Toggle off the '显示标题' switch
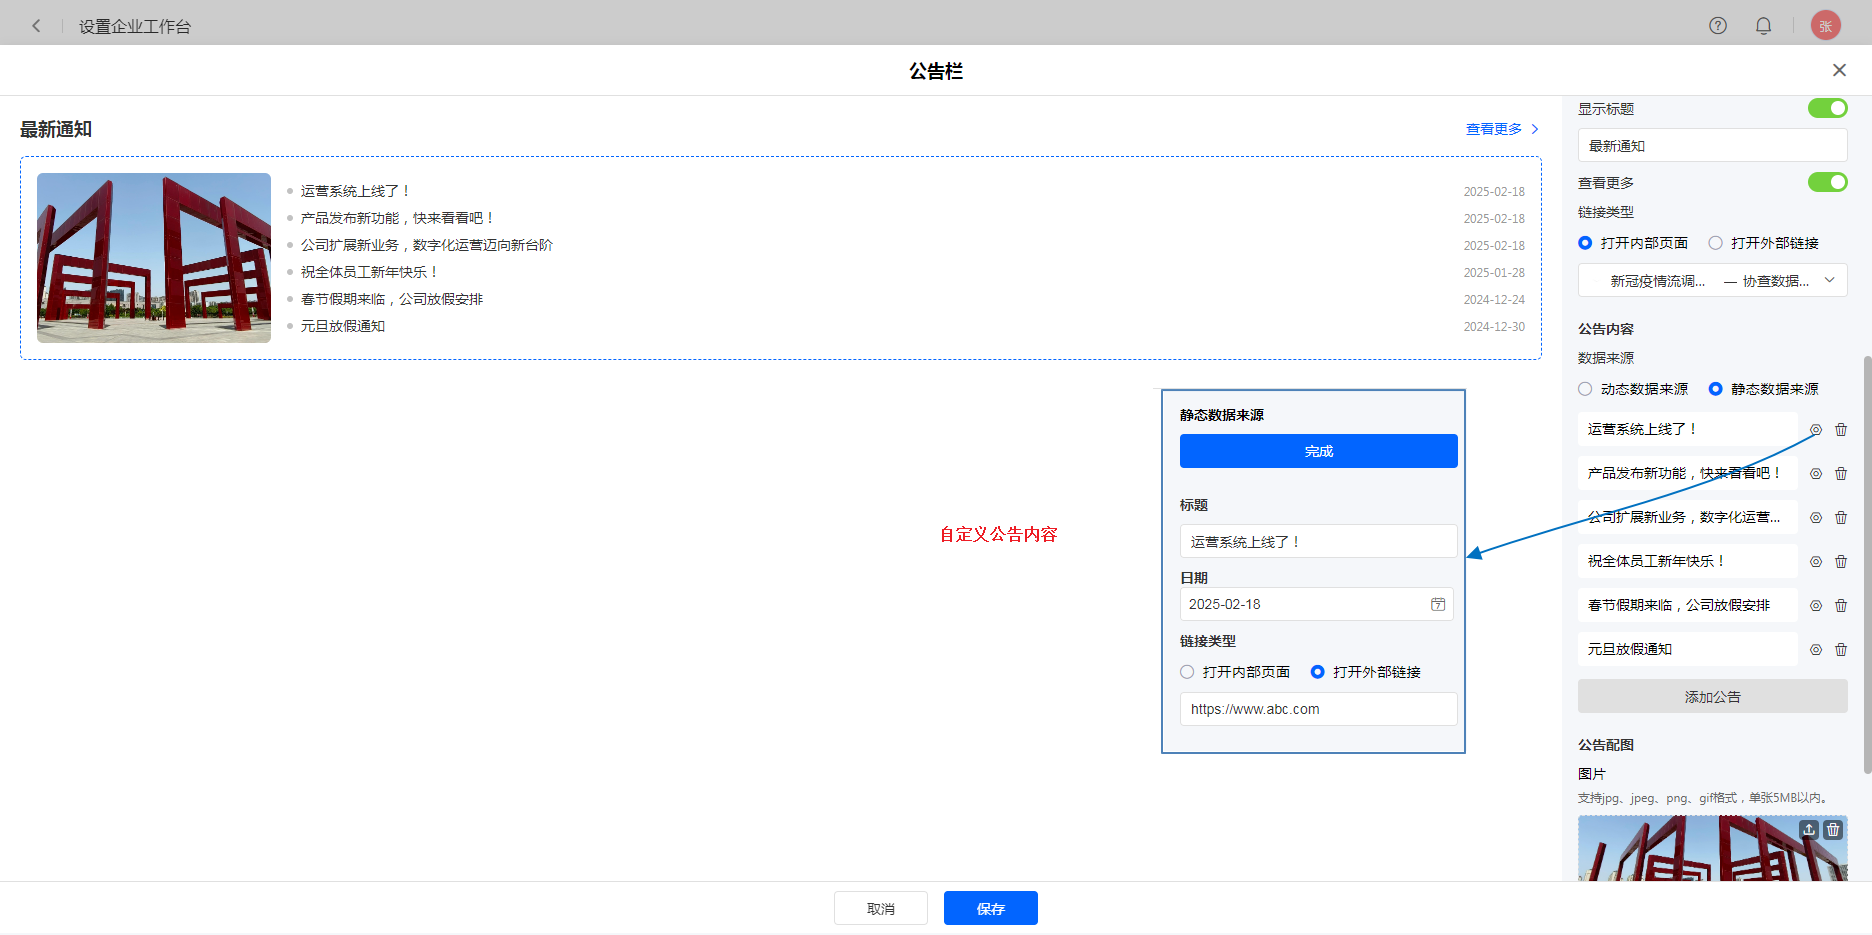The width and height of the screenshot is (1872, 935). pyautogui.click(x=1827, y=108)
